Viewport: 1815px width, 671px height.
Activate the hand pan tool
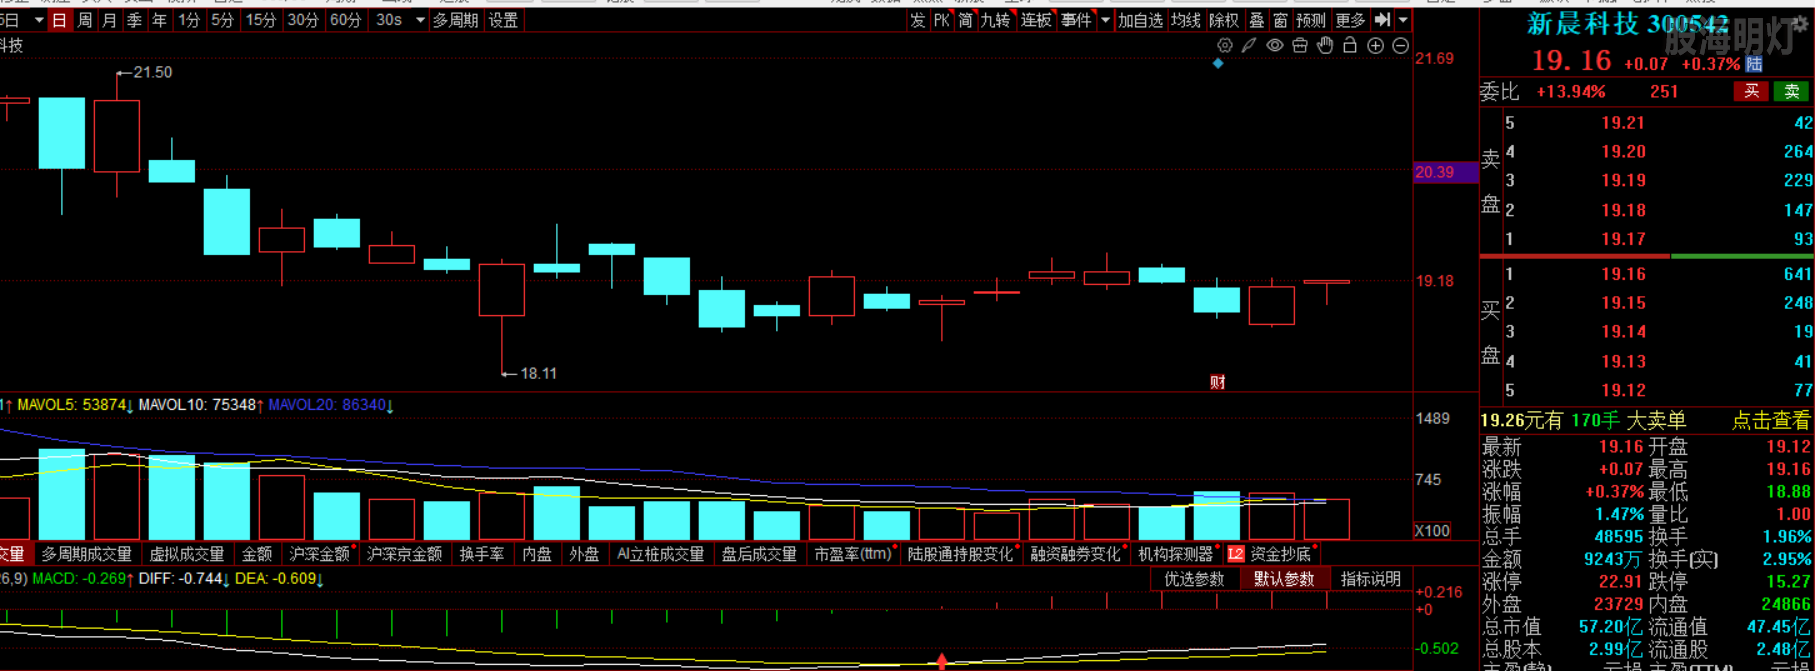(1325, 46)
